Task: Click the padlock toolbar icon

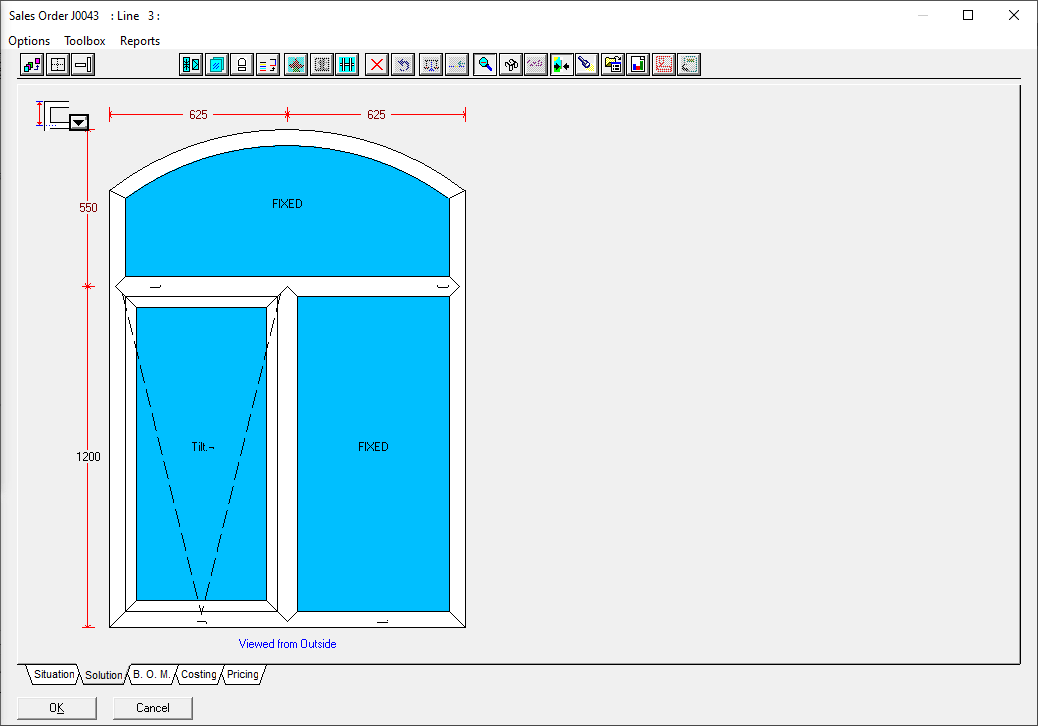Action: click(242, 65)
